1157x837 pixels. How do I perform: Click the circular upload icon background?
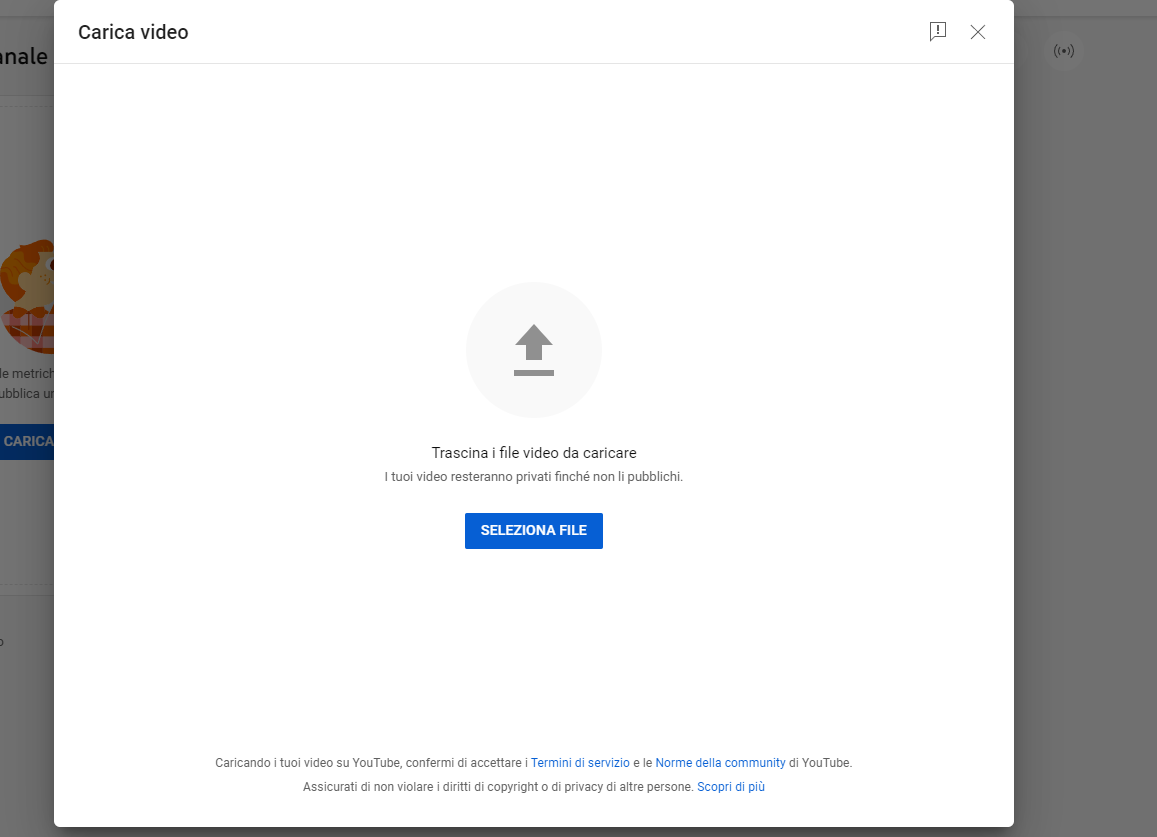pos(533,349)
